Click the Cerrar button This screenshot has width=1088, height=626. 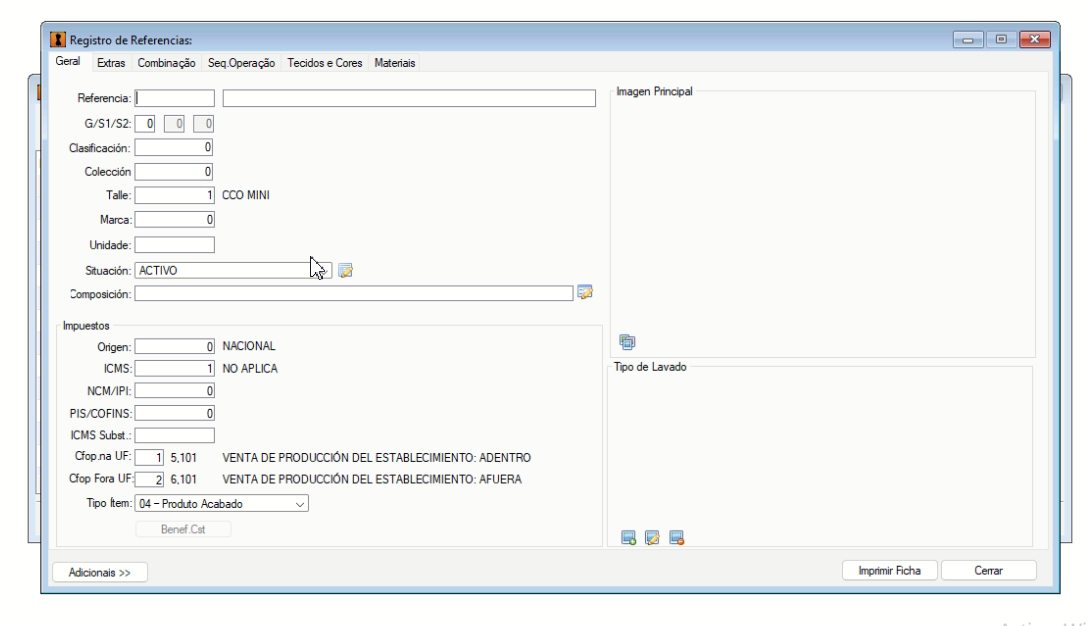click(989, 570)
